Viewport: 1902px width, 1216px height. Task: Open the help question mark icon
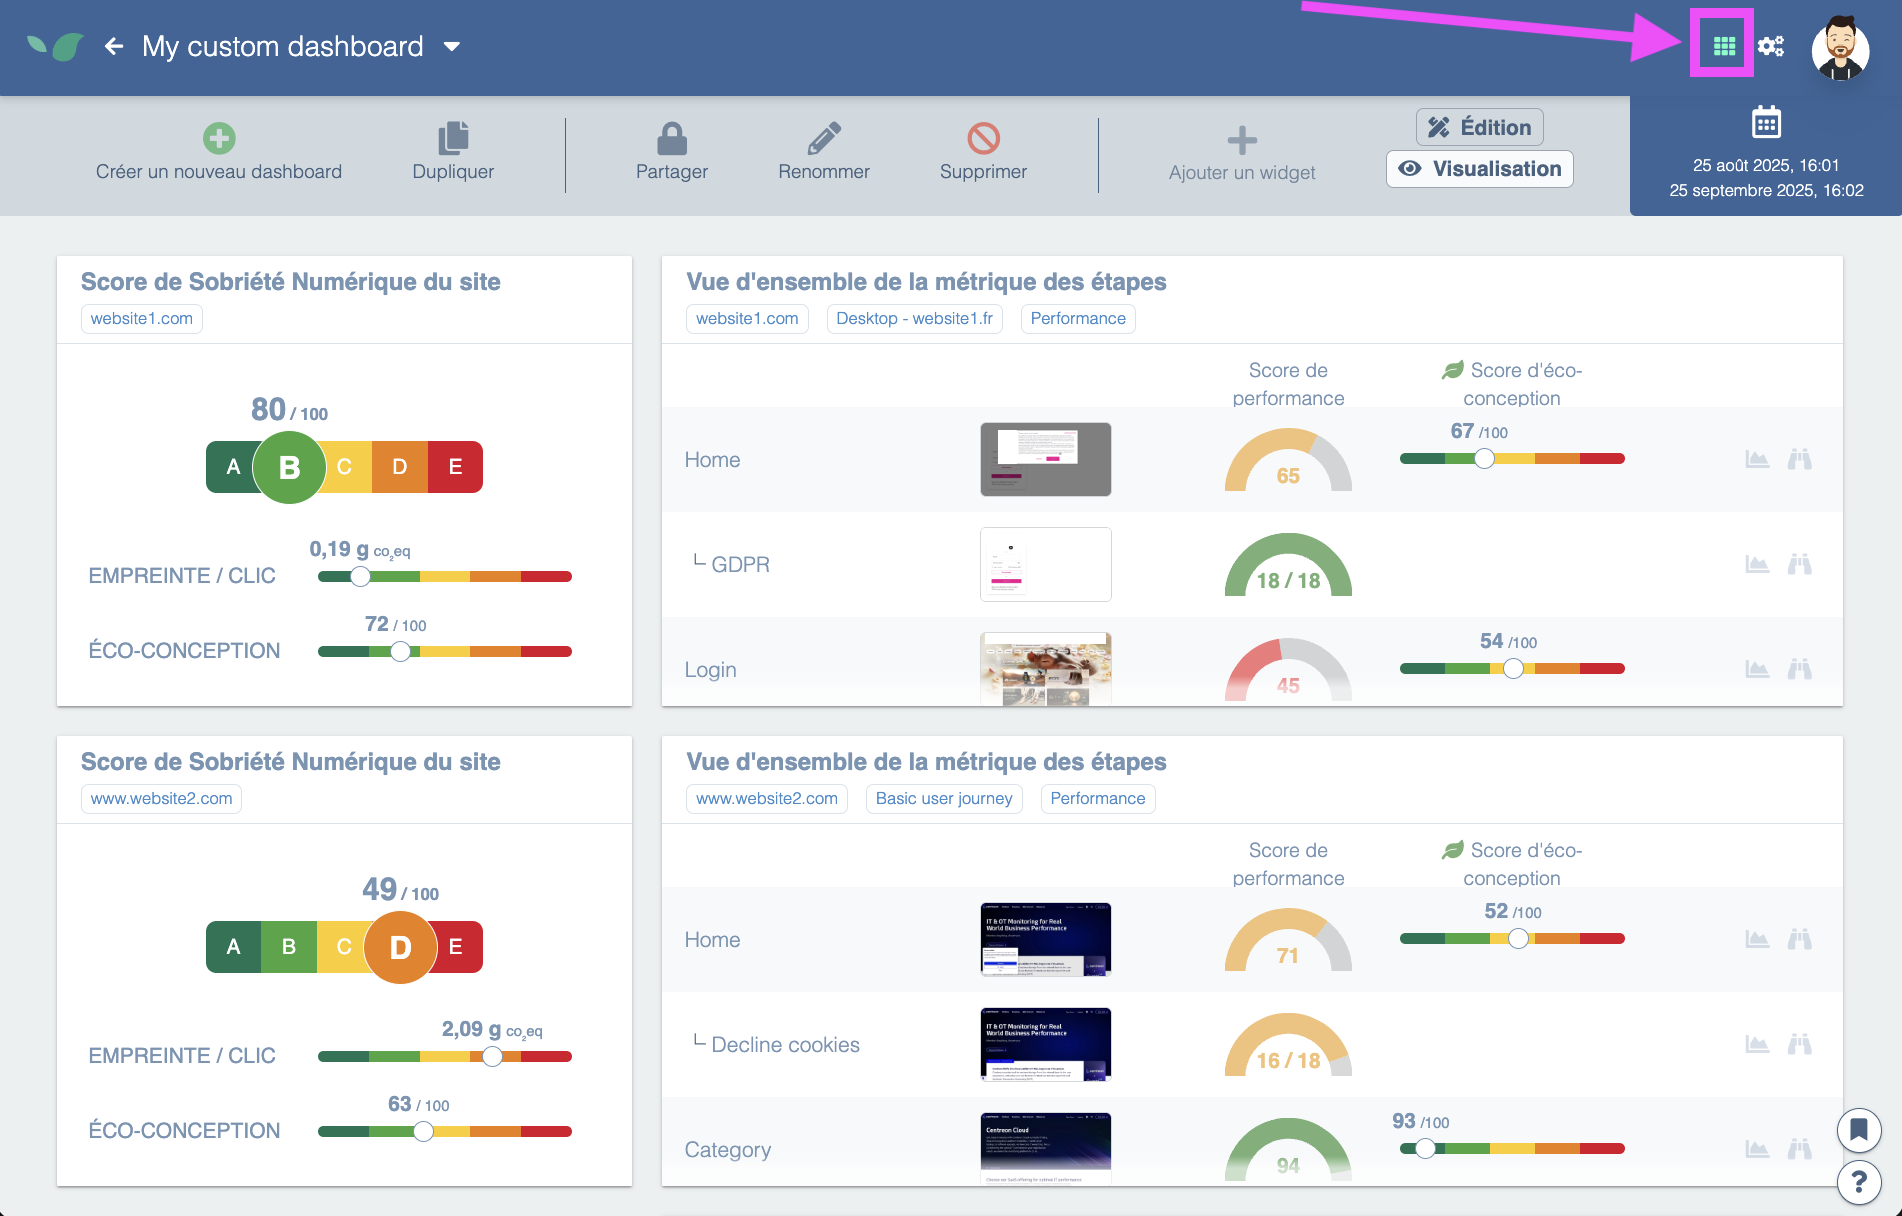[x=1858, y=1182]
